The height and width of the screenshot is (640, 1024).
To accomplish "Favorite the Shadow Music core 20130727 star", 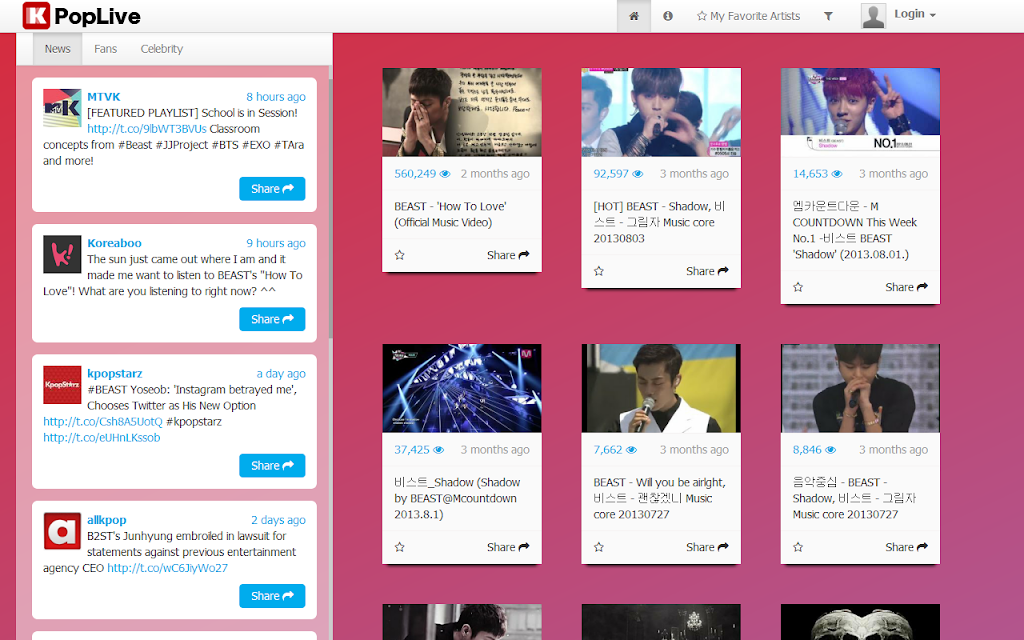I will (x=798, y=547).
